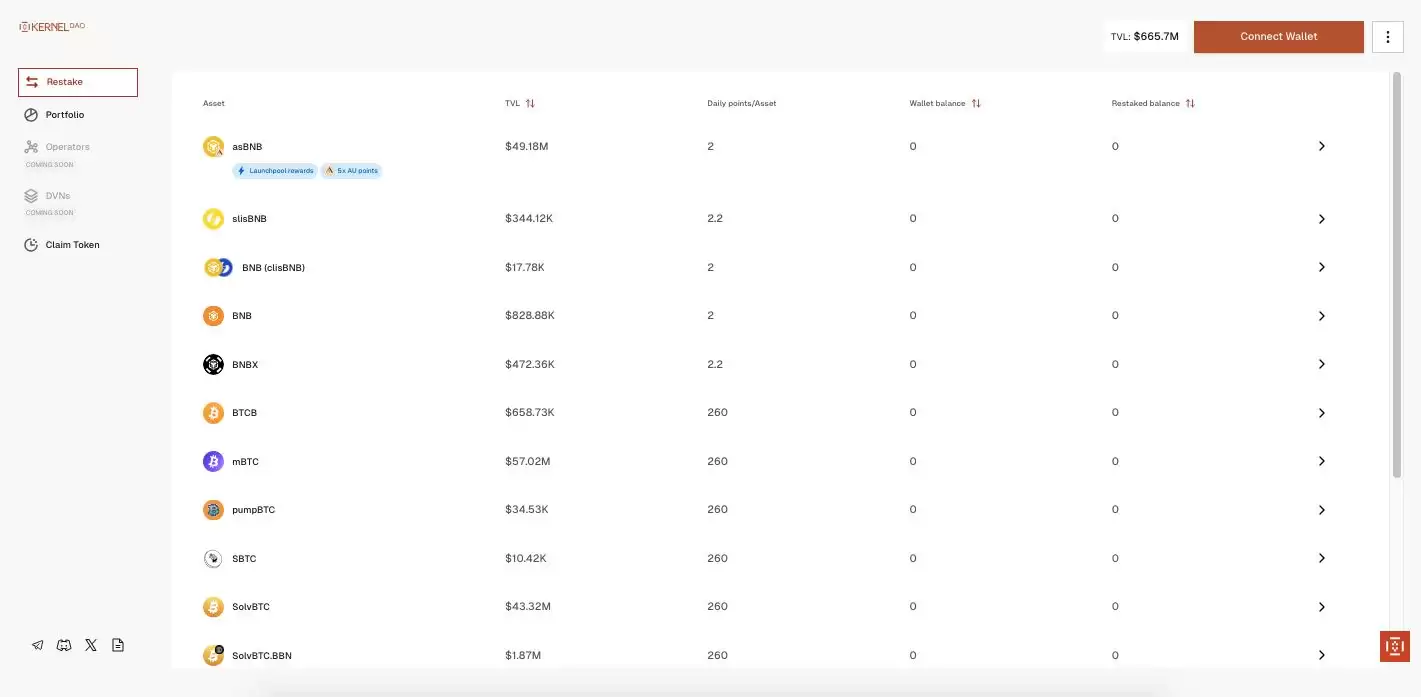Open the red Kernel widget icon
Viewport: 1421px width, 697px height.
tap(1394, 646)
